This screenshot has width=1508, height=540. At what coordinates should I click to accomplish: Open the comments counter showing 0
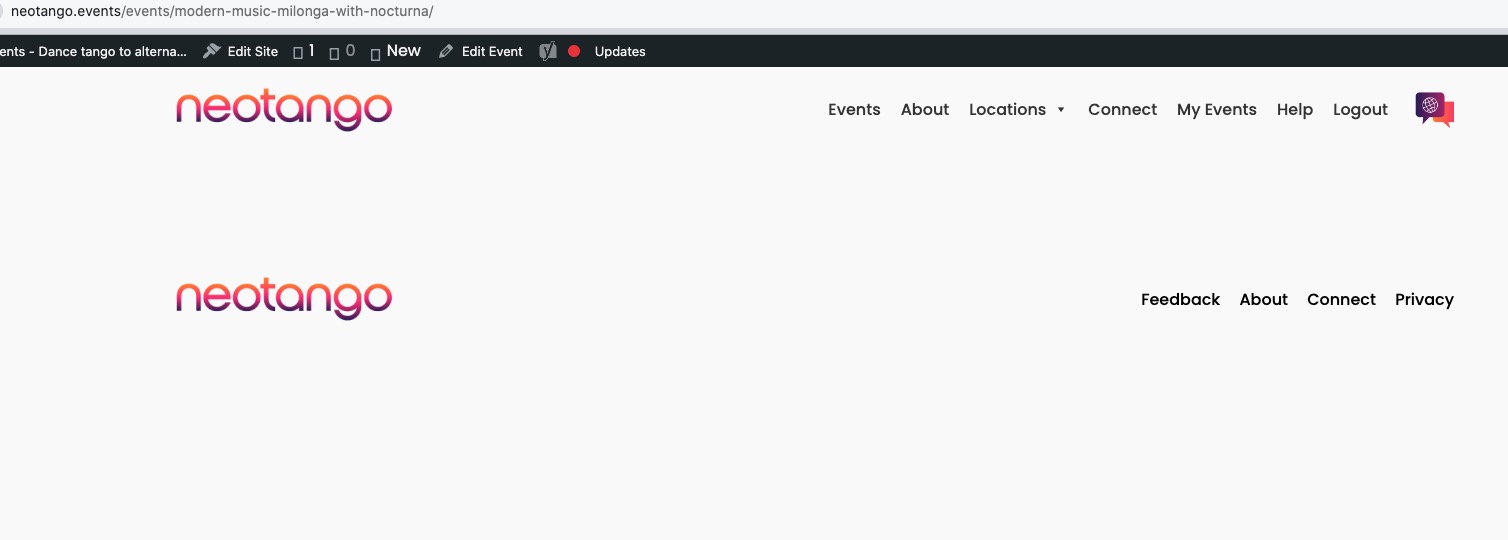pos(342,51)
